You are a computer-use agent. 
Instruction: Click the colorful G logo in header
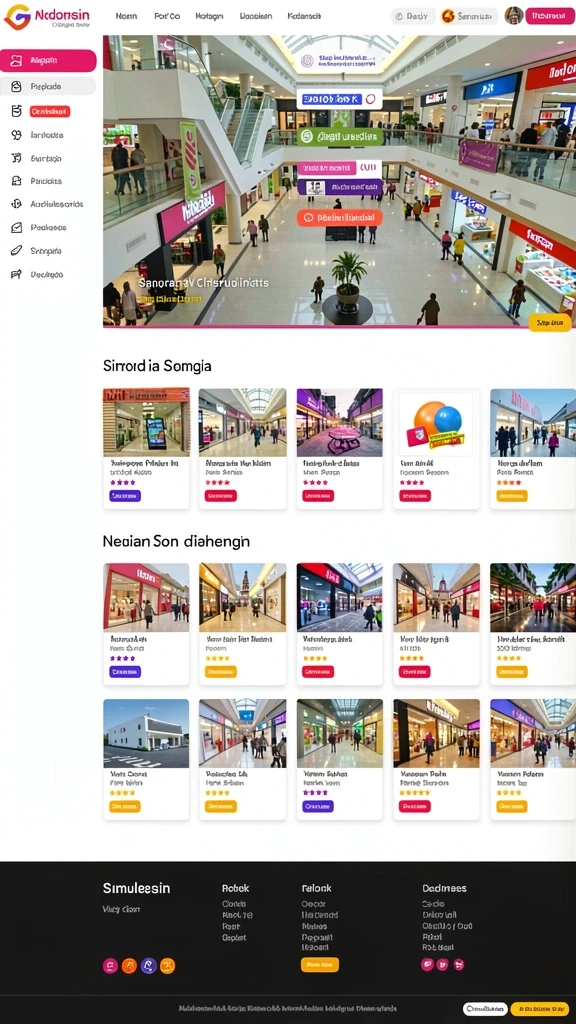(17, 17)
